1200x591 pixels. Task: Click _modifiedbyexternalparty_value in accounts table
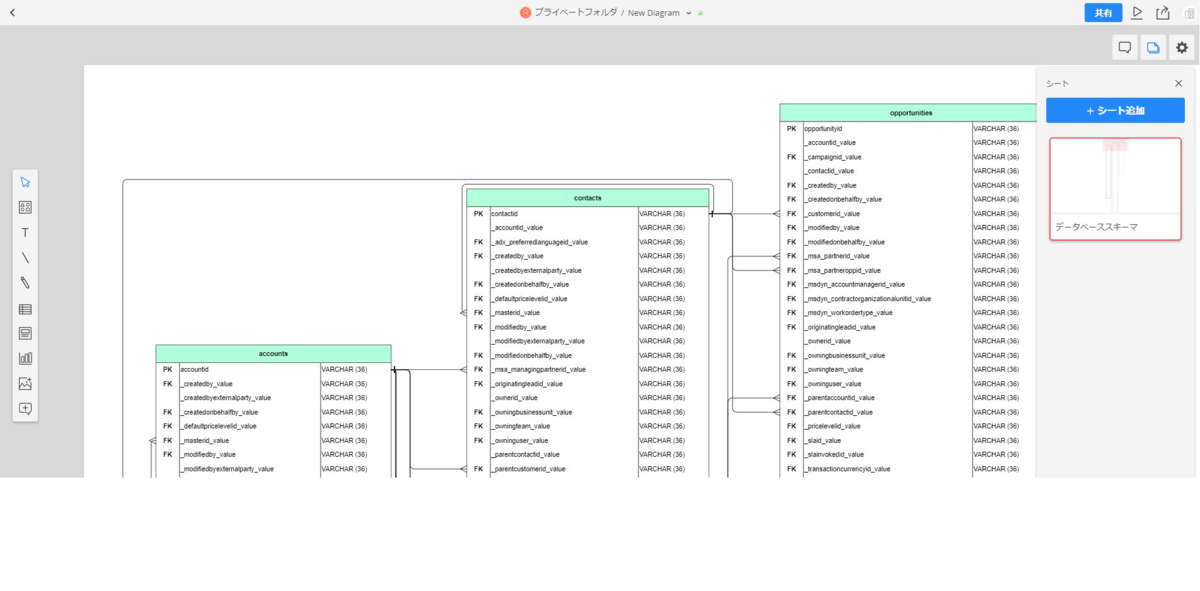[x=227, y=469]
